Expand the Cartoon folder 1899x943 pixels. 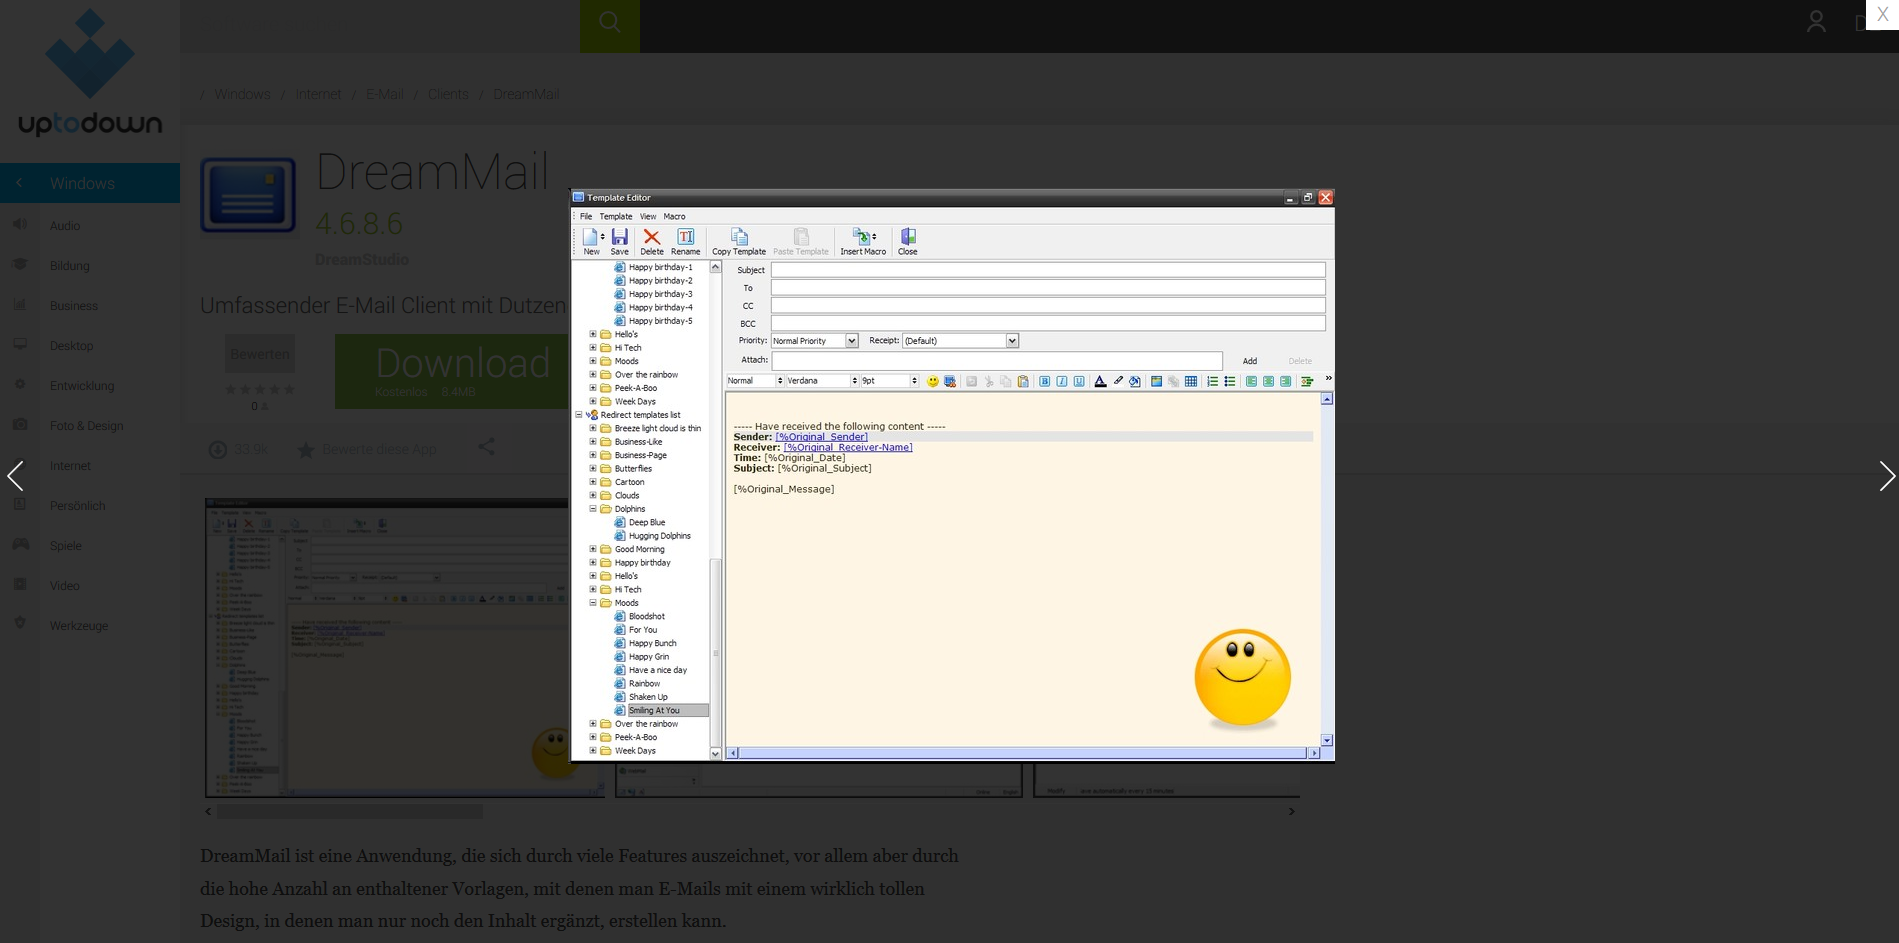pyautogui.click(x=593, y=482)
